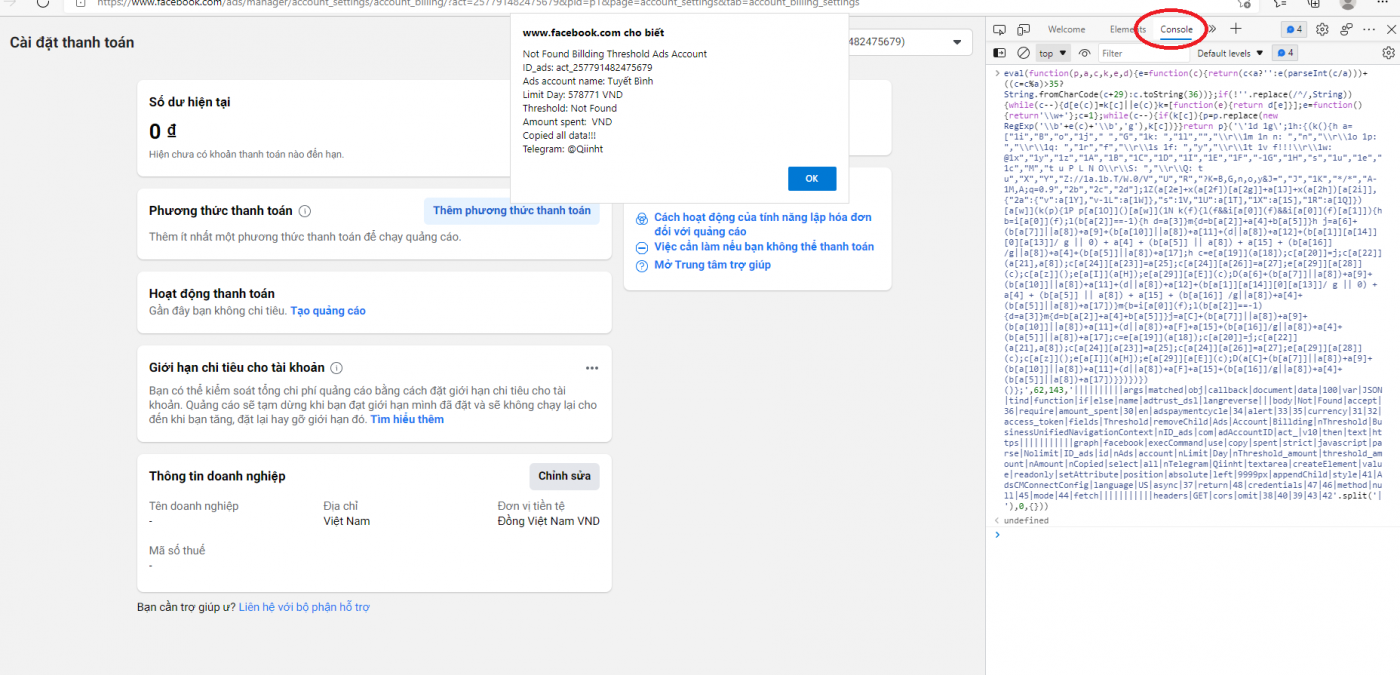Switch to the Welcome tab
The image size is (1400, 675).
click(1066, 30)
